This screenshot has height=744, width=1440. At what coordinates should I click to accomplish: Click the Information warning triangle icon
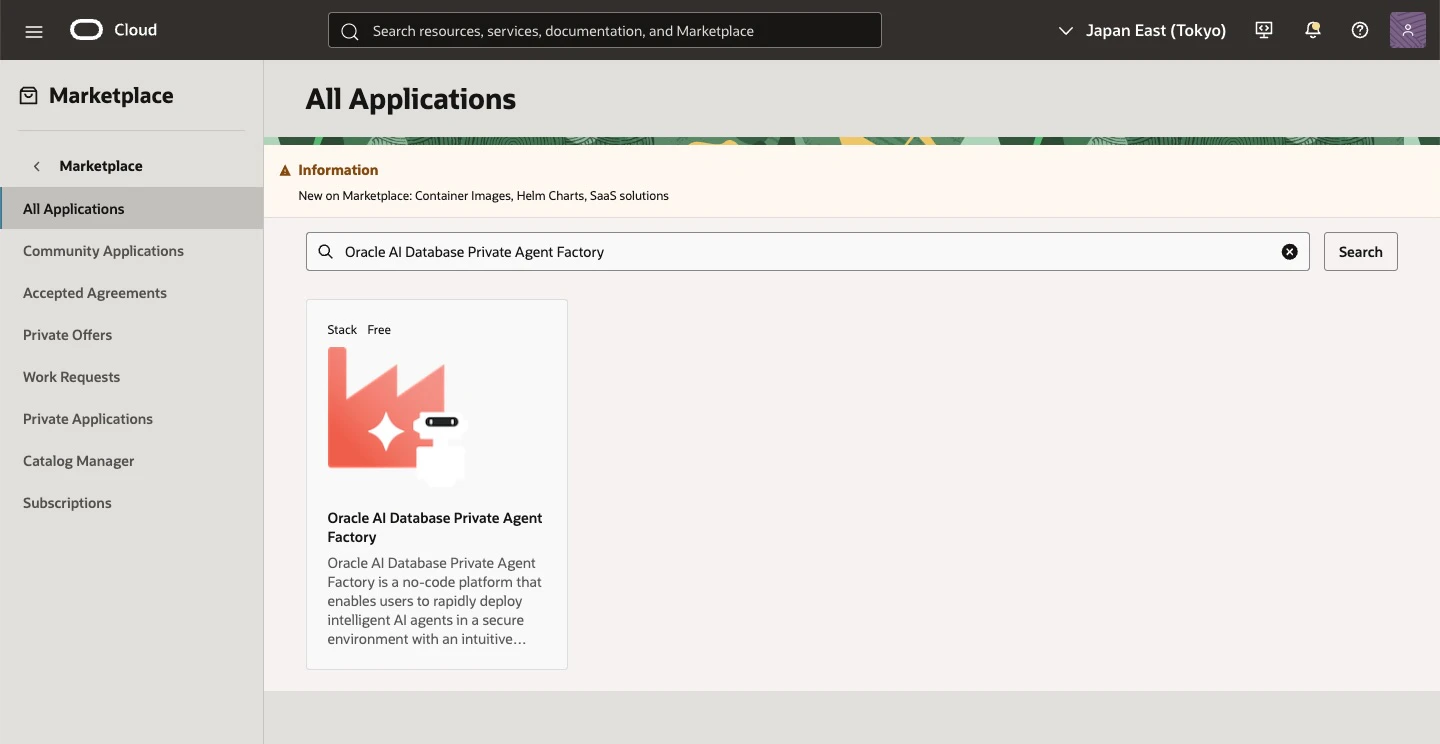coord(285,171)
